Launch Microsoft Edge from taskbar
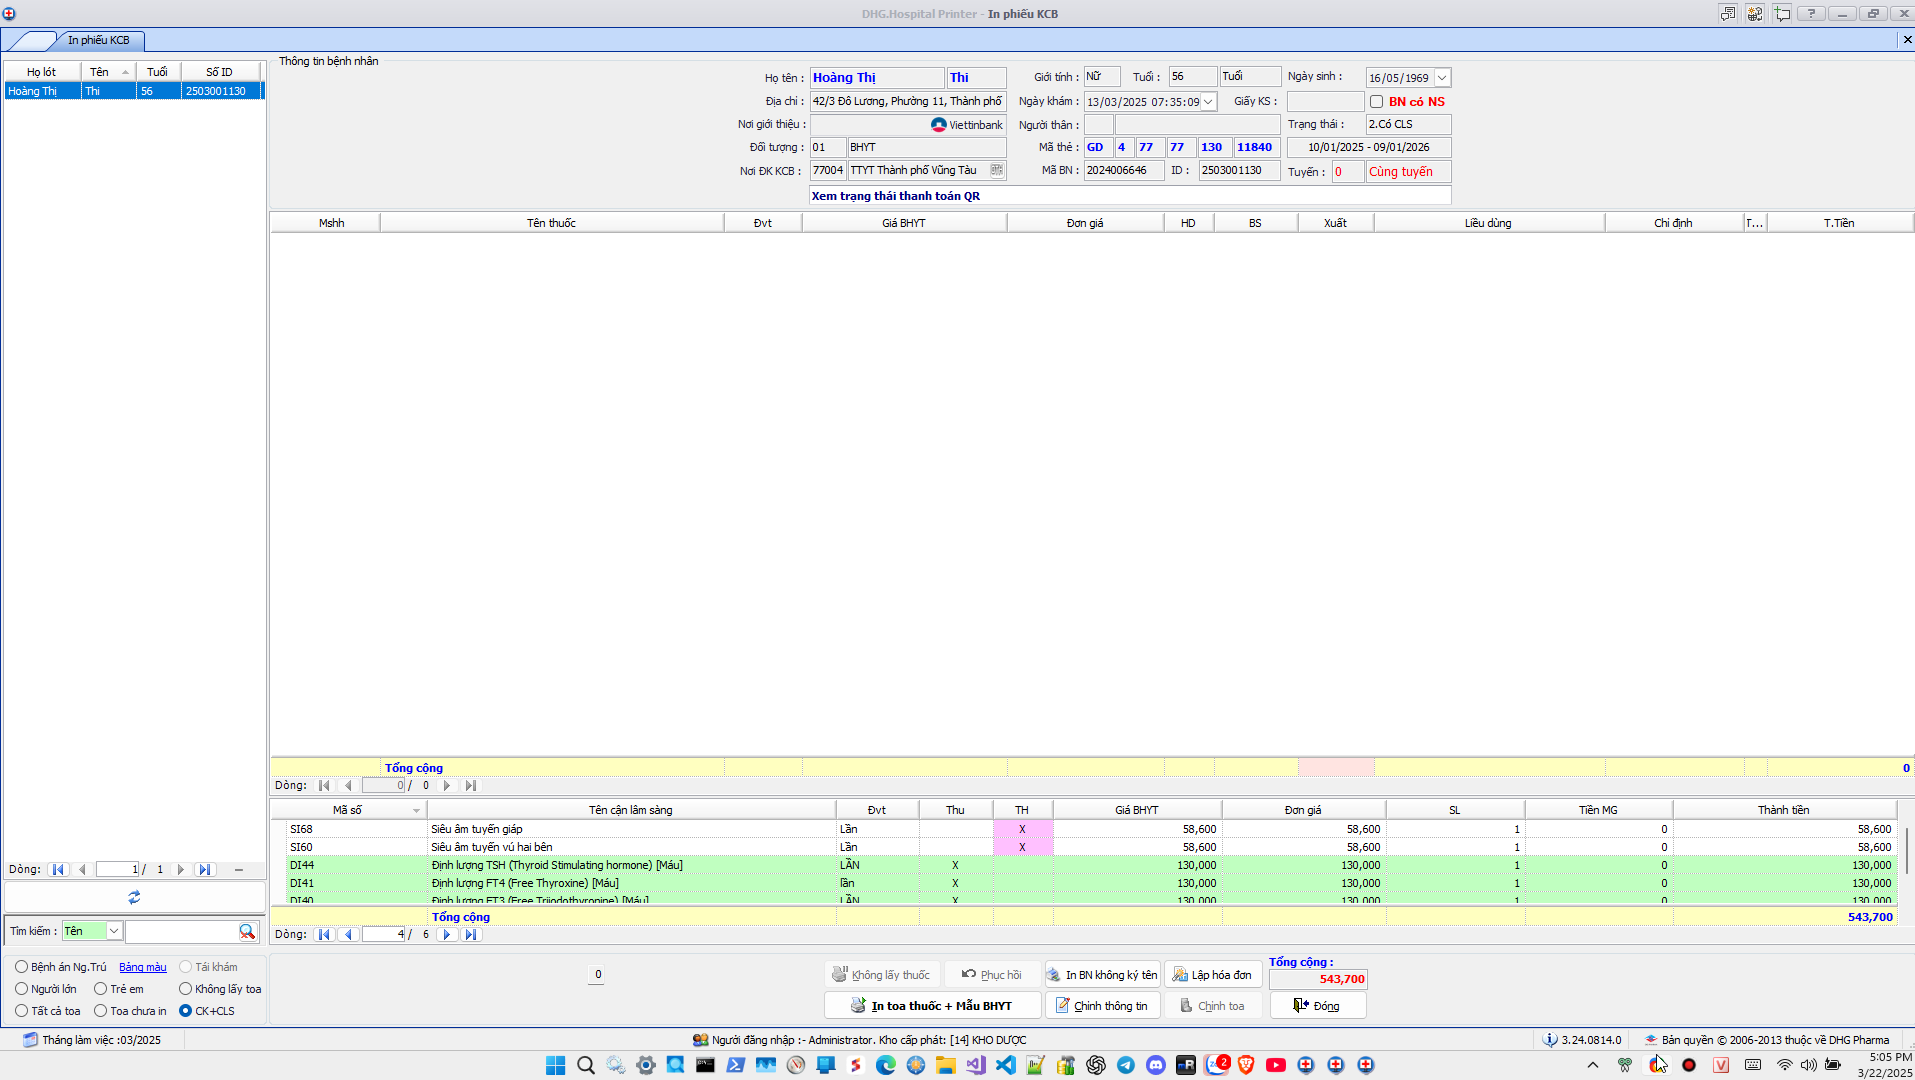This screenshot has height=1080, width=1915. pos(886,1065)
